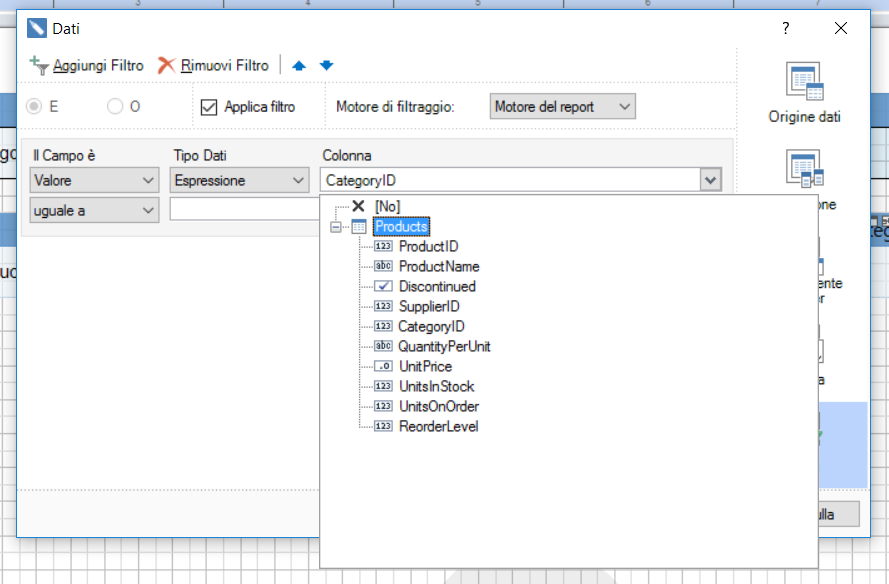Choose ProductID column

(429, 246)
